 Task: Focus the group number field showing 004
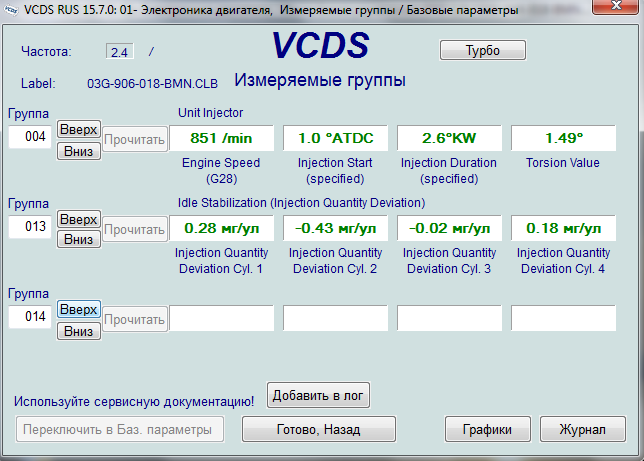point(30,137)
